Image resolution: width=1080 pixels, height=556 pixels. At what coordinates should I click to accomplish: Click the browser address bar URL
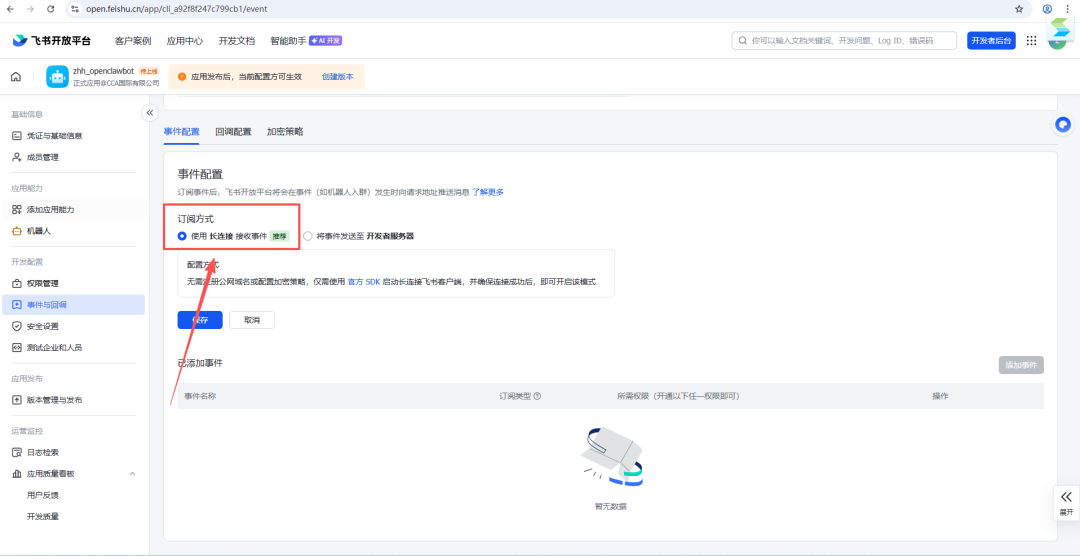176,9
